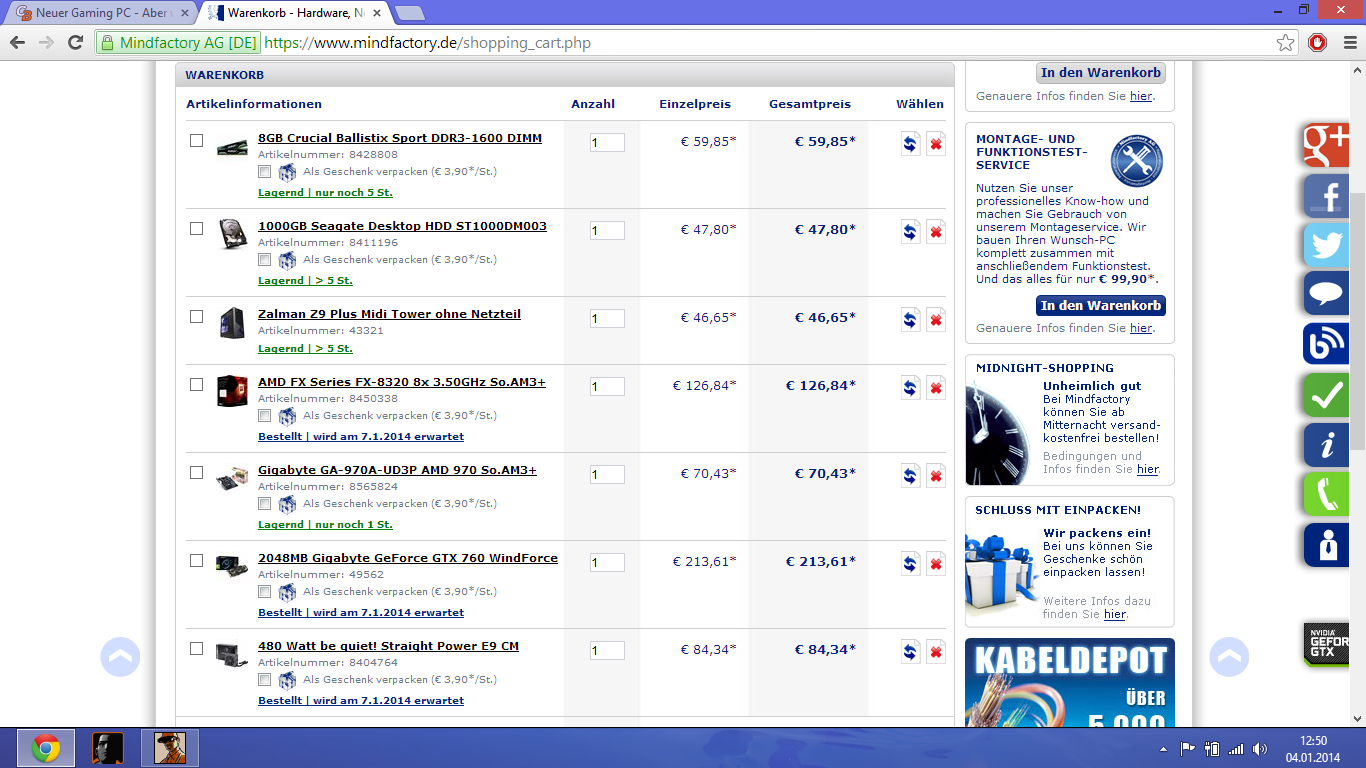Open a new browser tab
Viewport: 1366px width, 768px height.
point(410,13)
